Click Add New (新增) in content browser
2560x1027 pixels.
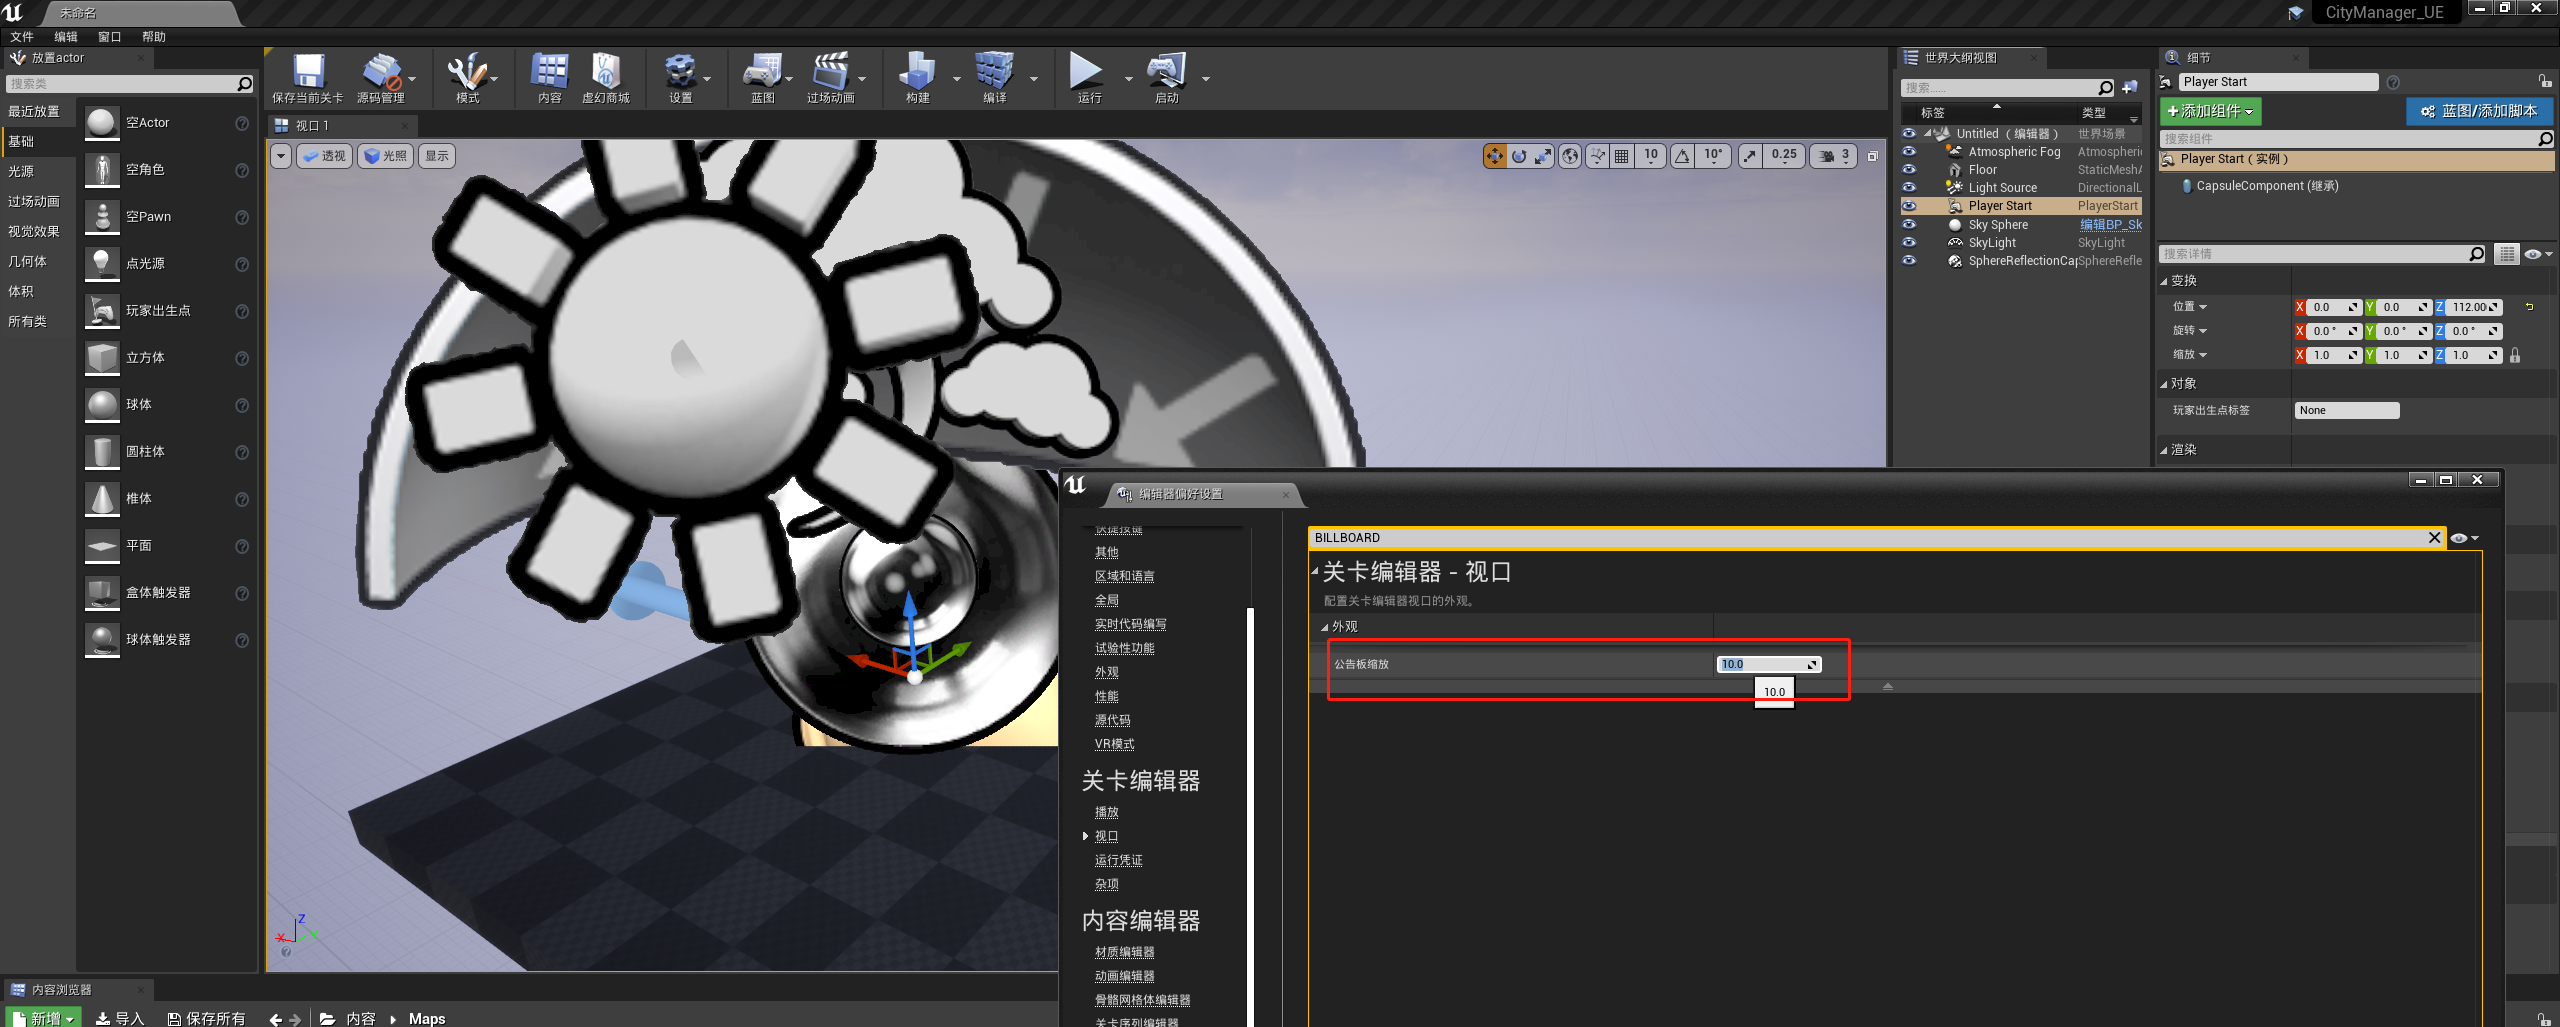44,1018
